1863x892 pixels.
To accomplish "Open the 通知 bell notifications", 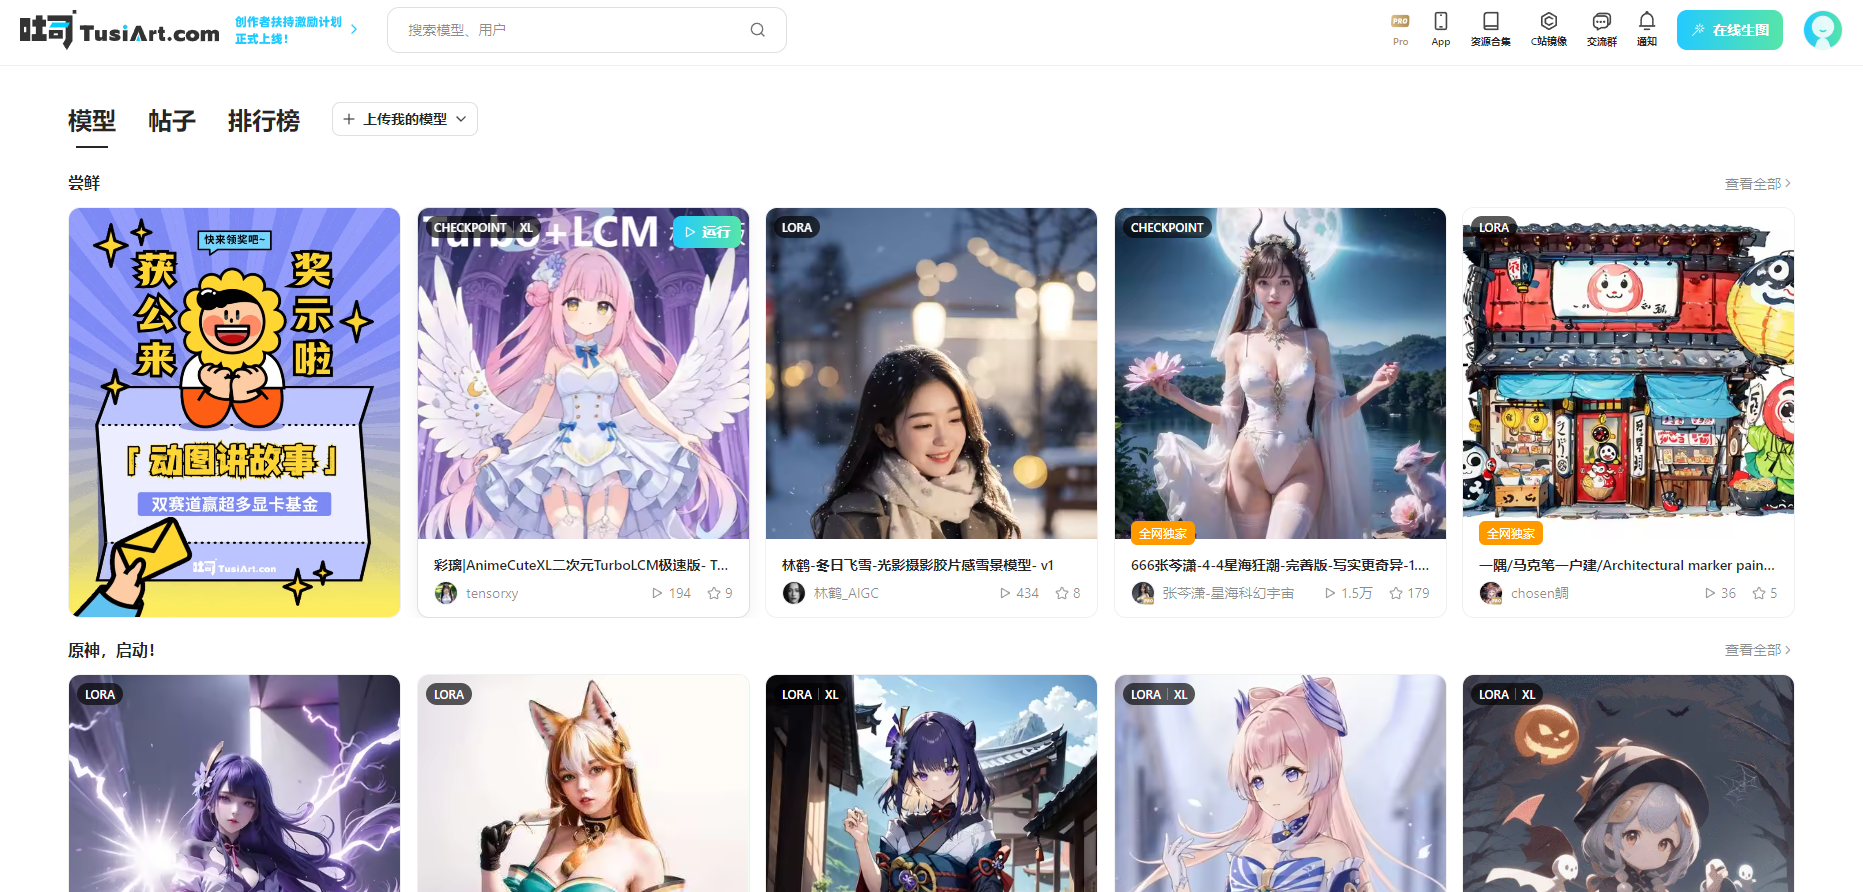I will coord(1646,30).
